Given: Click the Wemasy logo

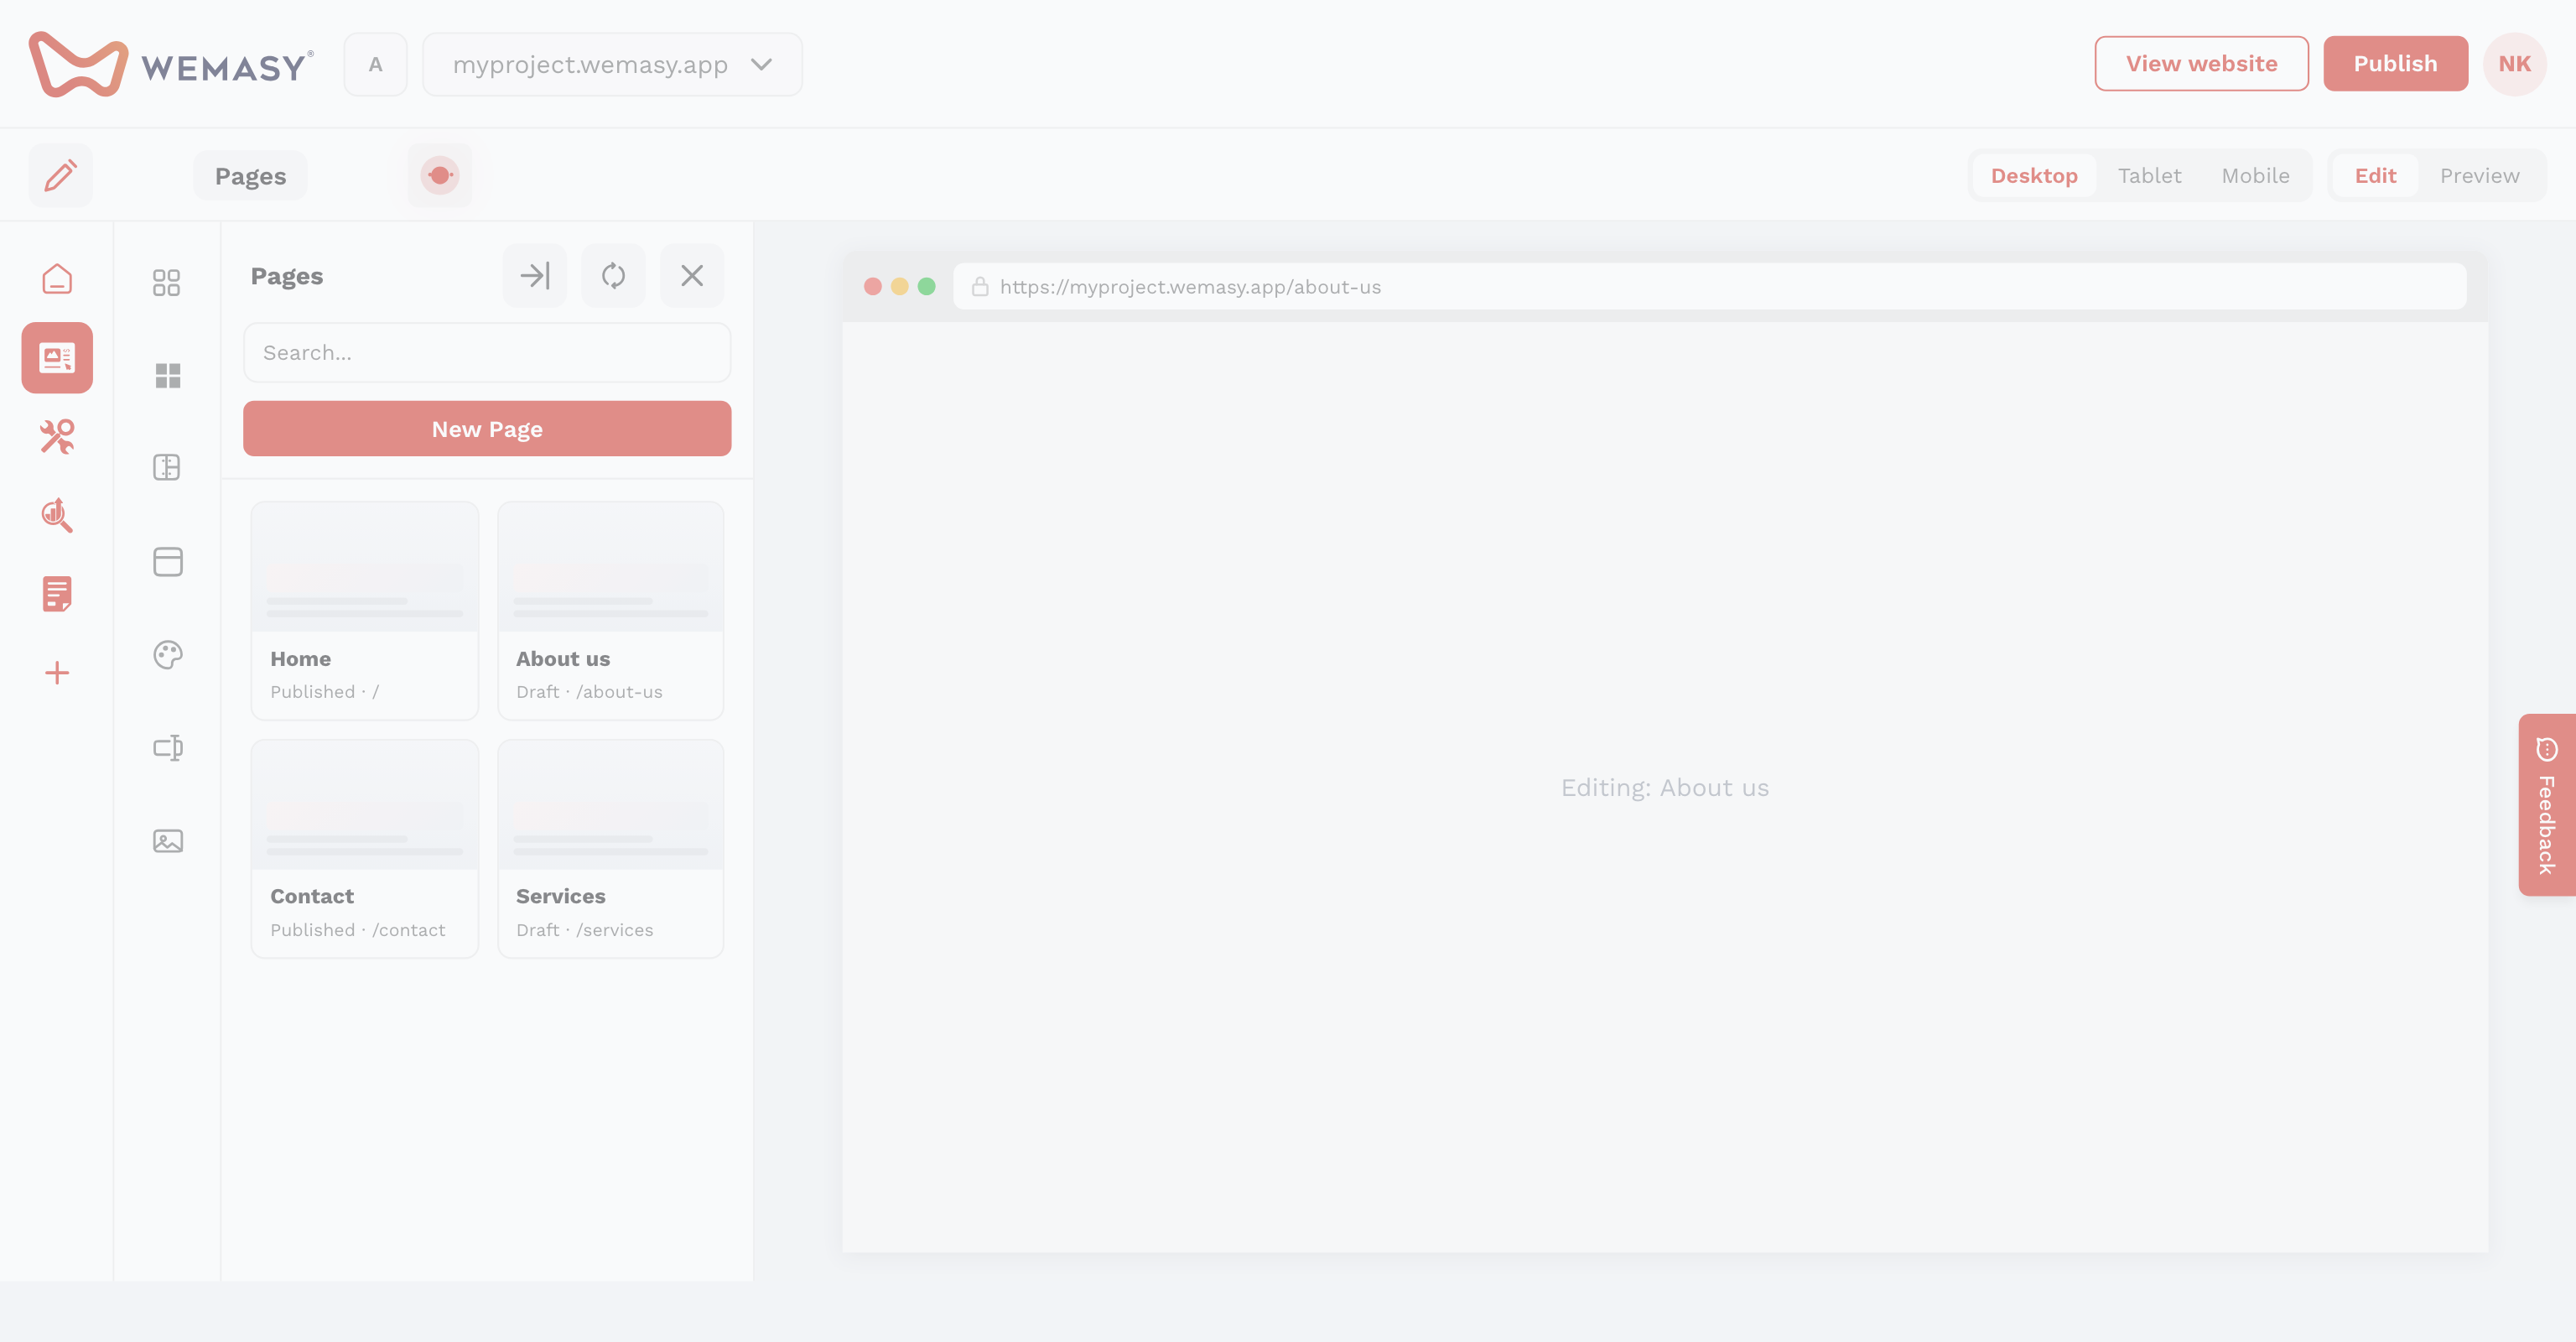Looking at the screenshot, I should coord(171,64).
